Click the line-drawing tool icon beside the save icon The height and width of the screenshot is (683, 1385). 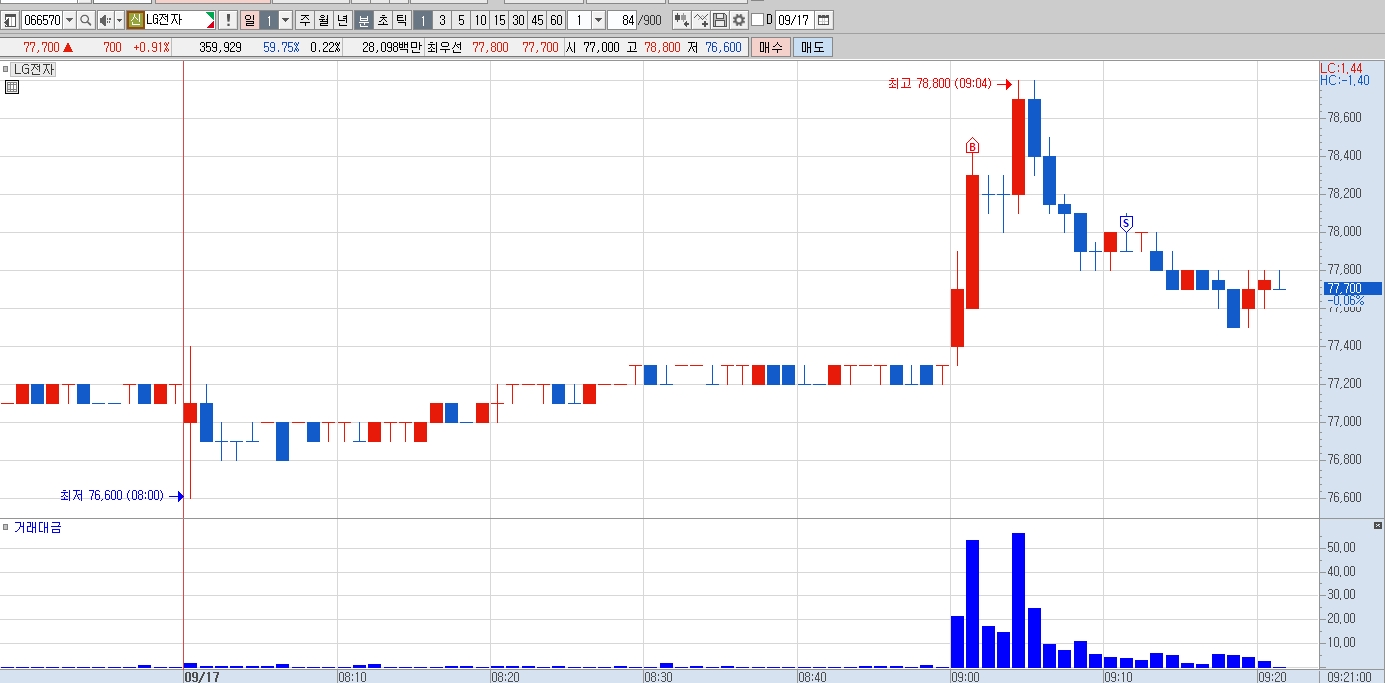(x=700, y=20)
